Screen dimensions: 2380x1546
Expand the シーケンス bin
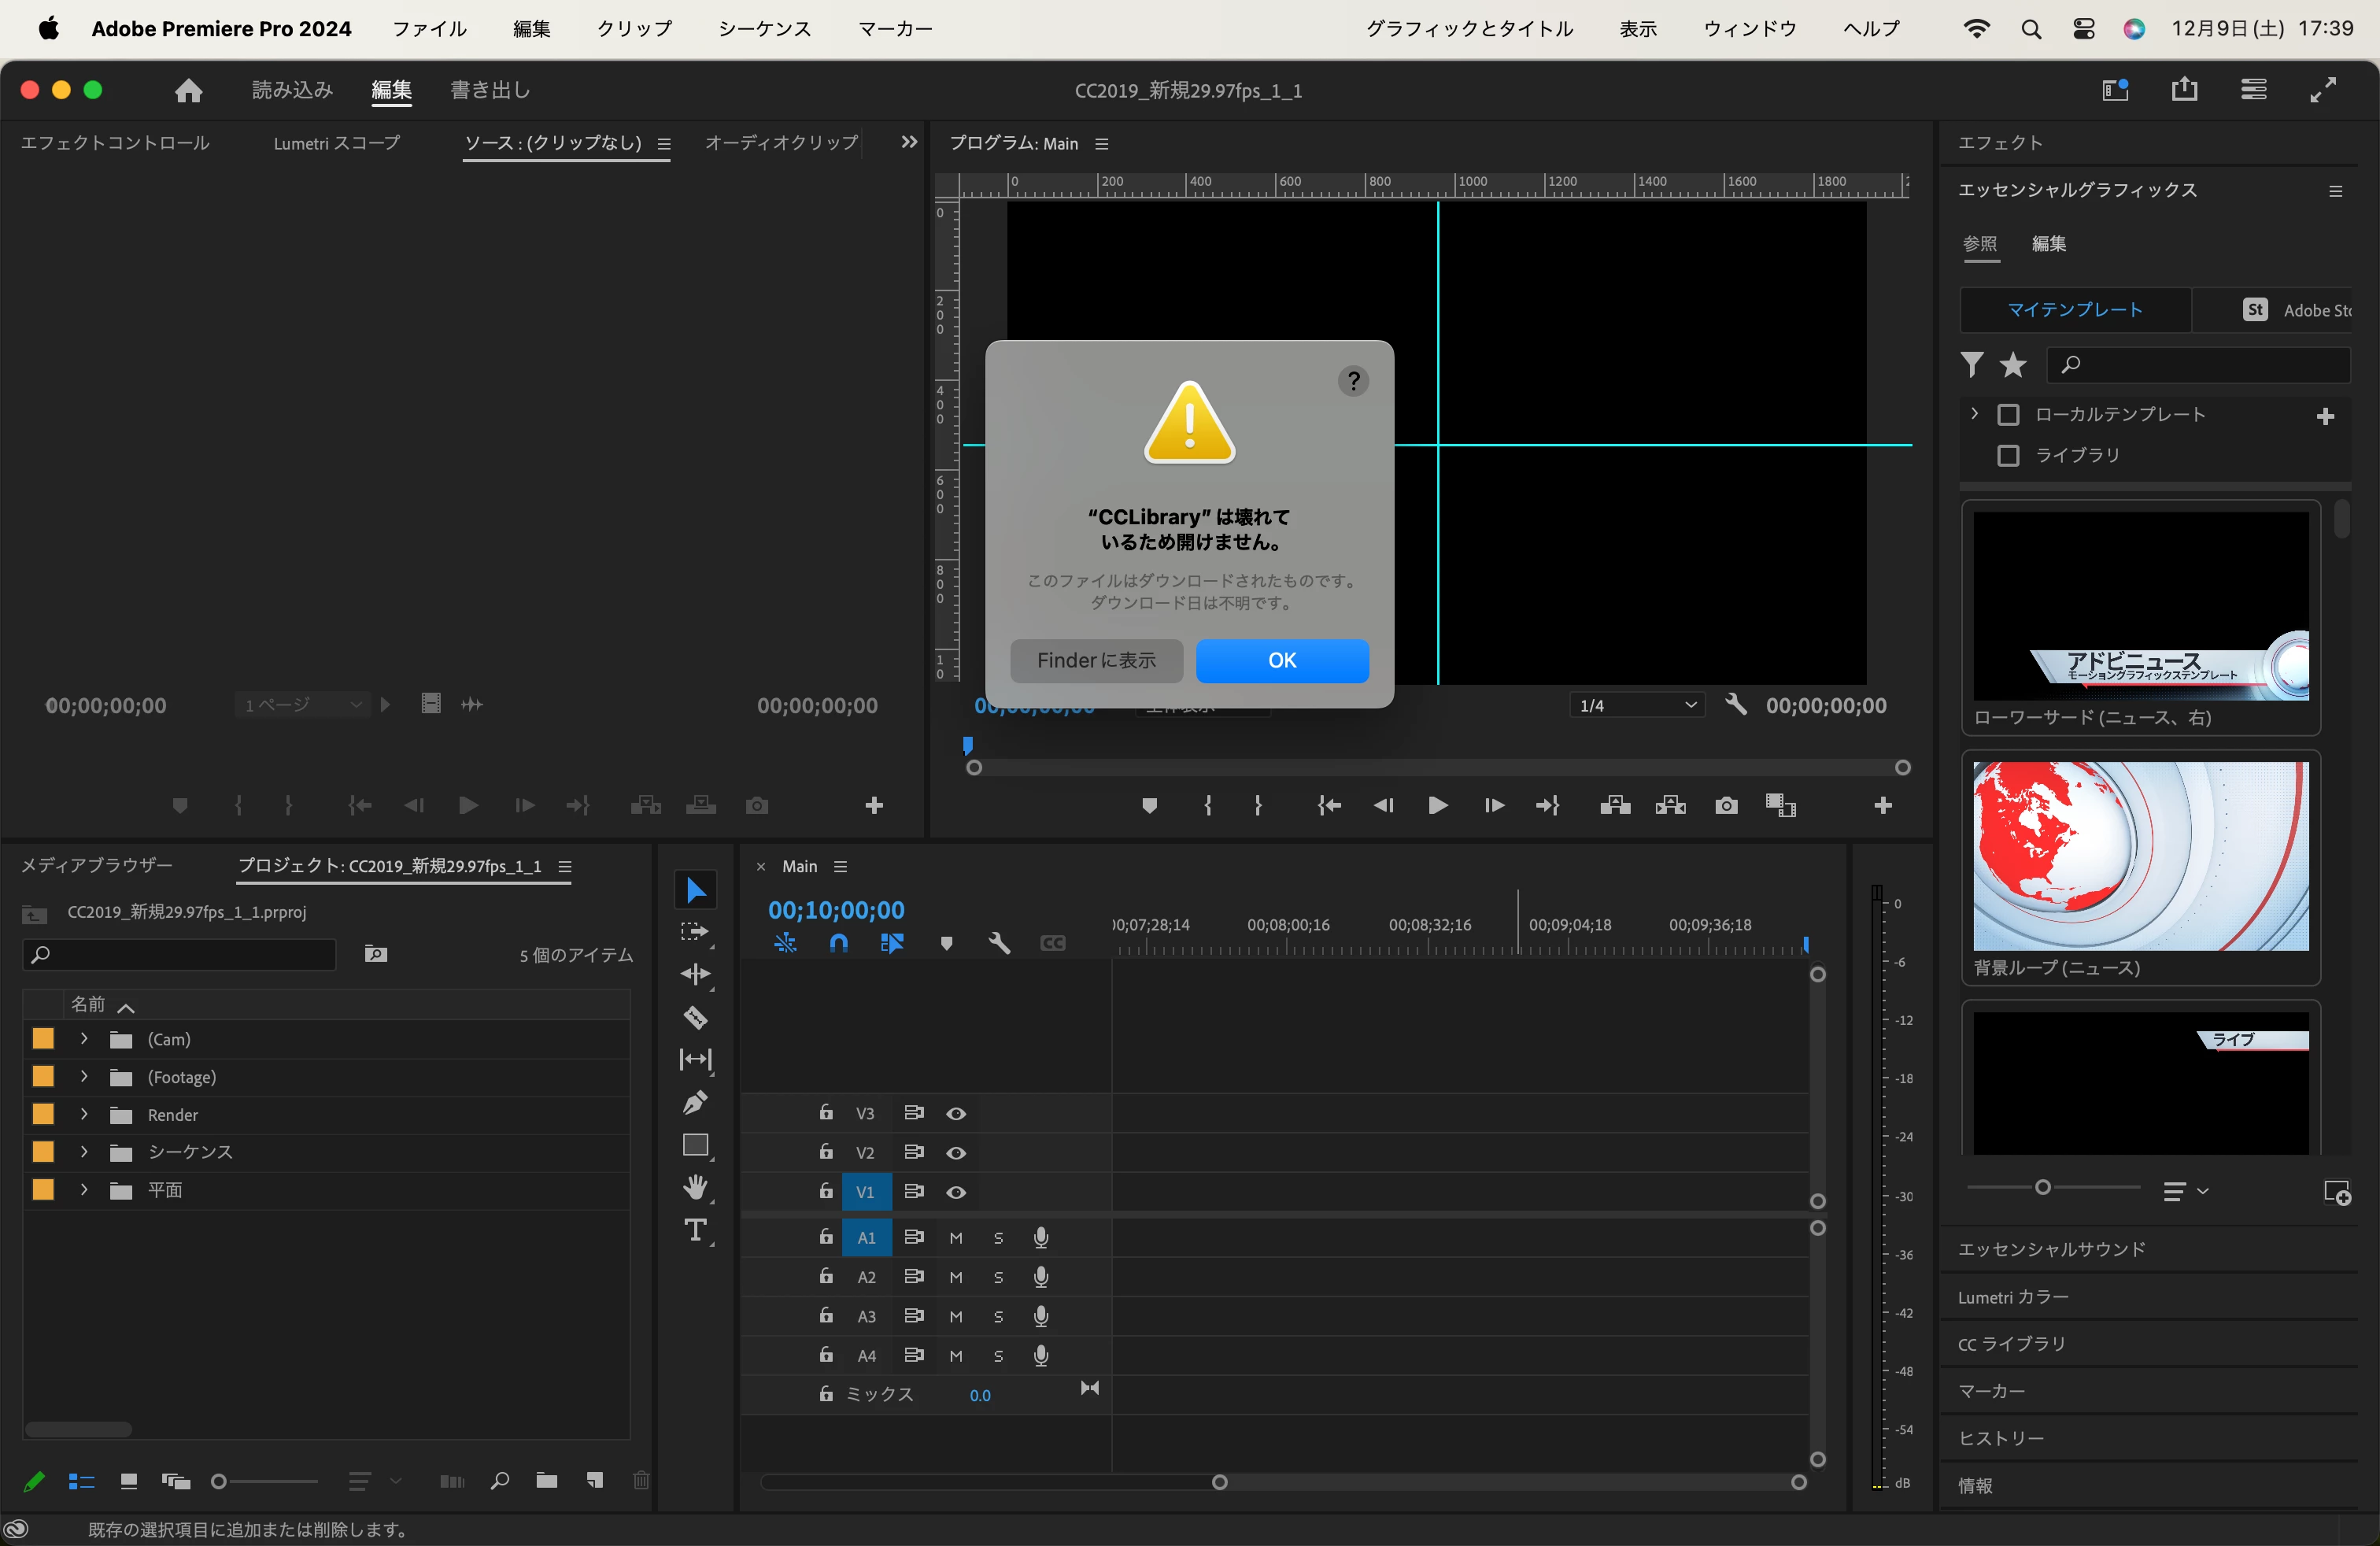pos(84,1152)
